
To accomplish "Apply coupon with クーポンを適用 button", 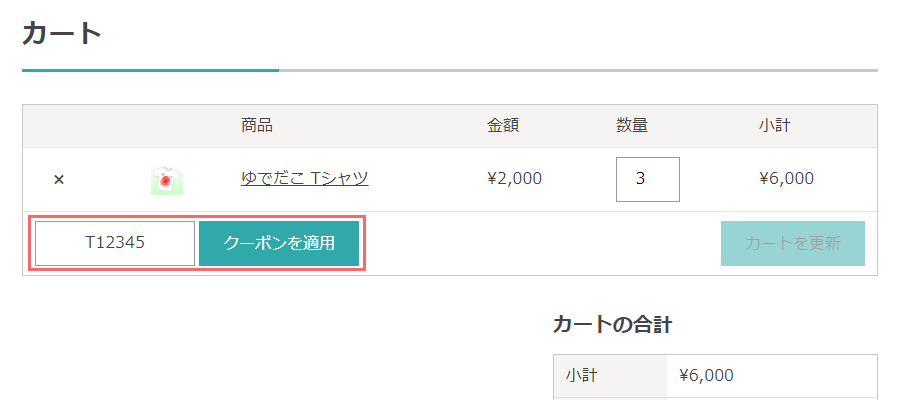I will pyautogui.click(x=279, y=244).
